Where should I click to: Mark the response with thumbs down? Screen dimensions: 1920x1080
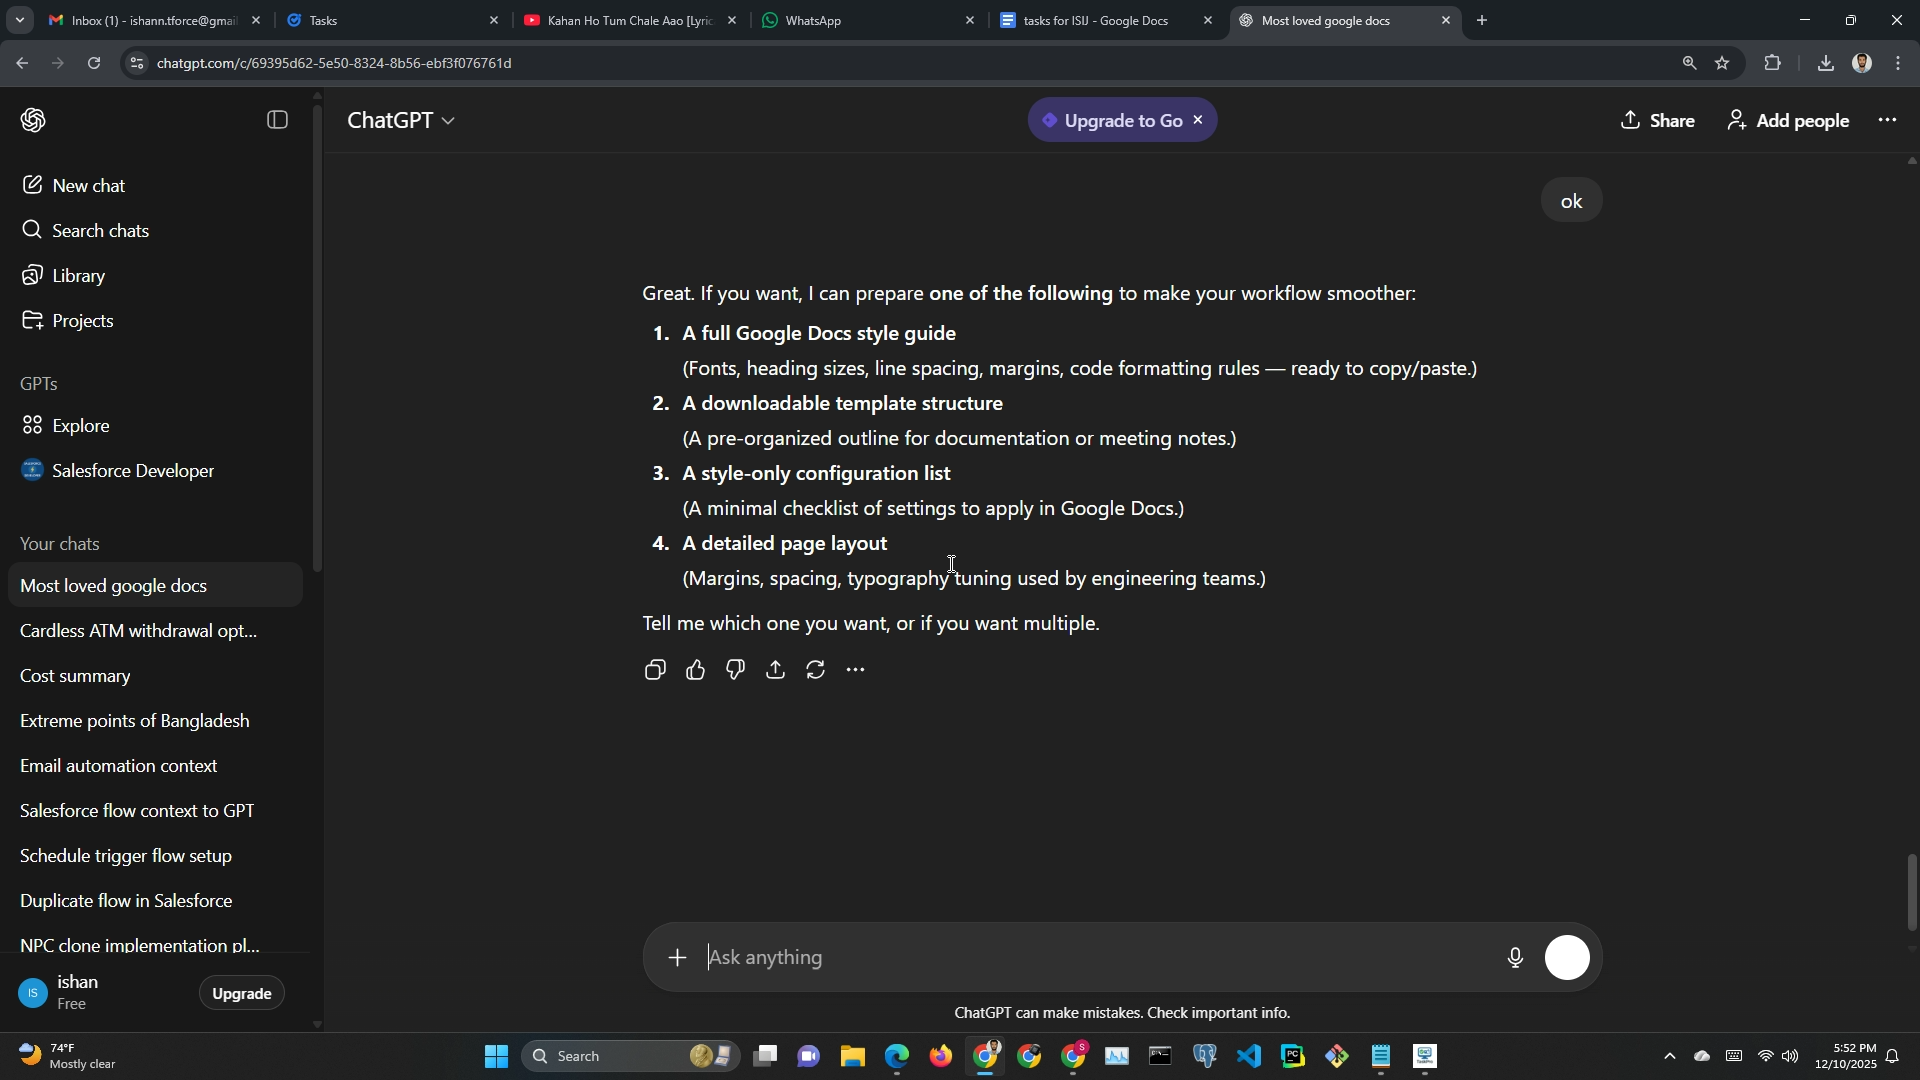[x=736, y=670]
